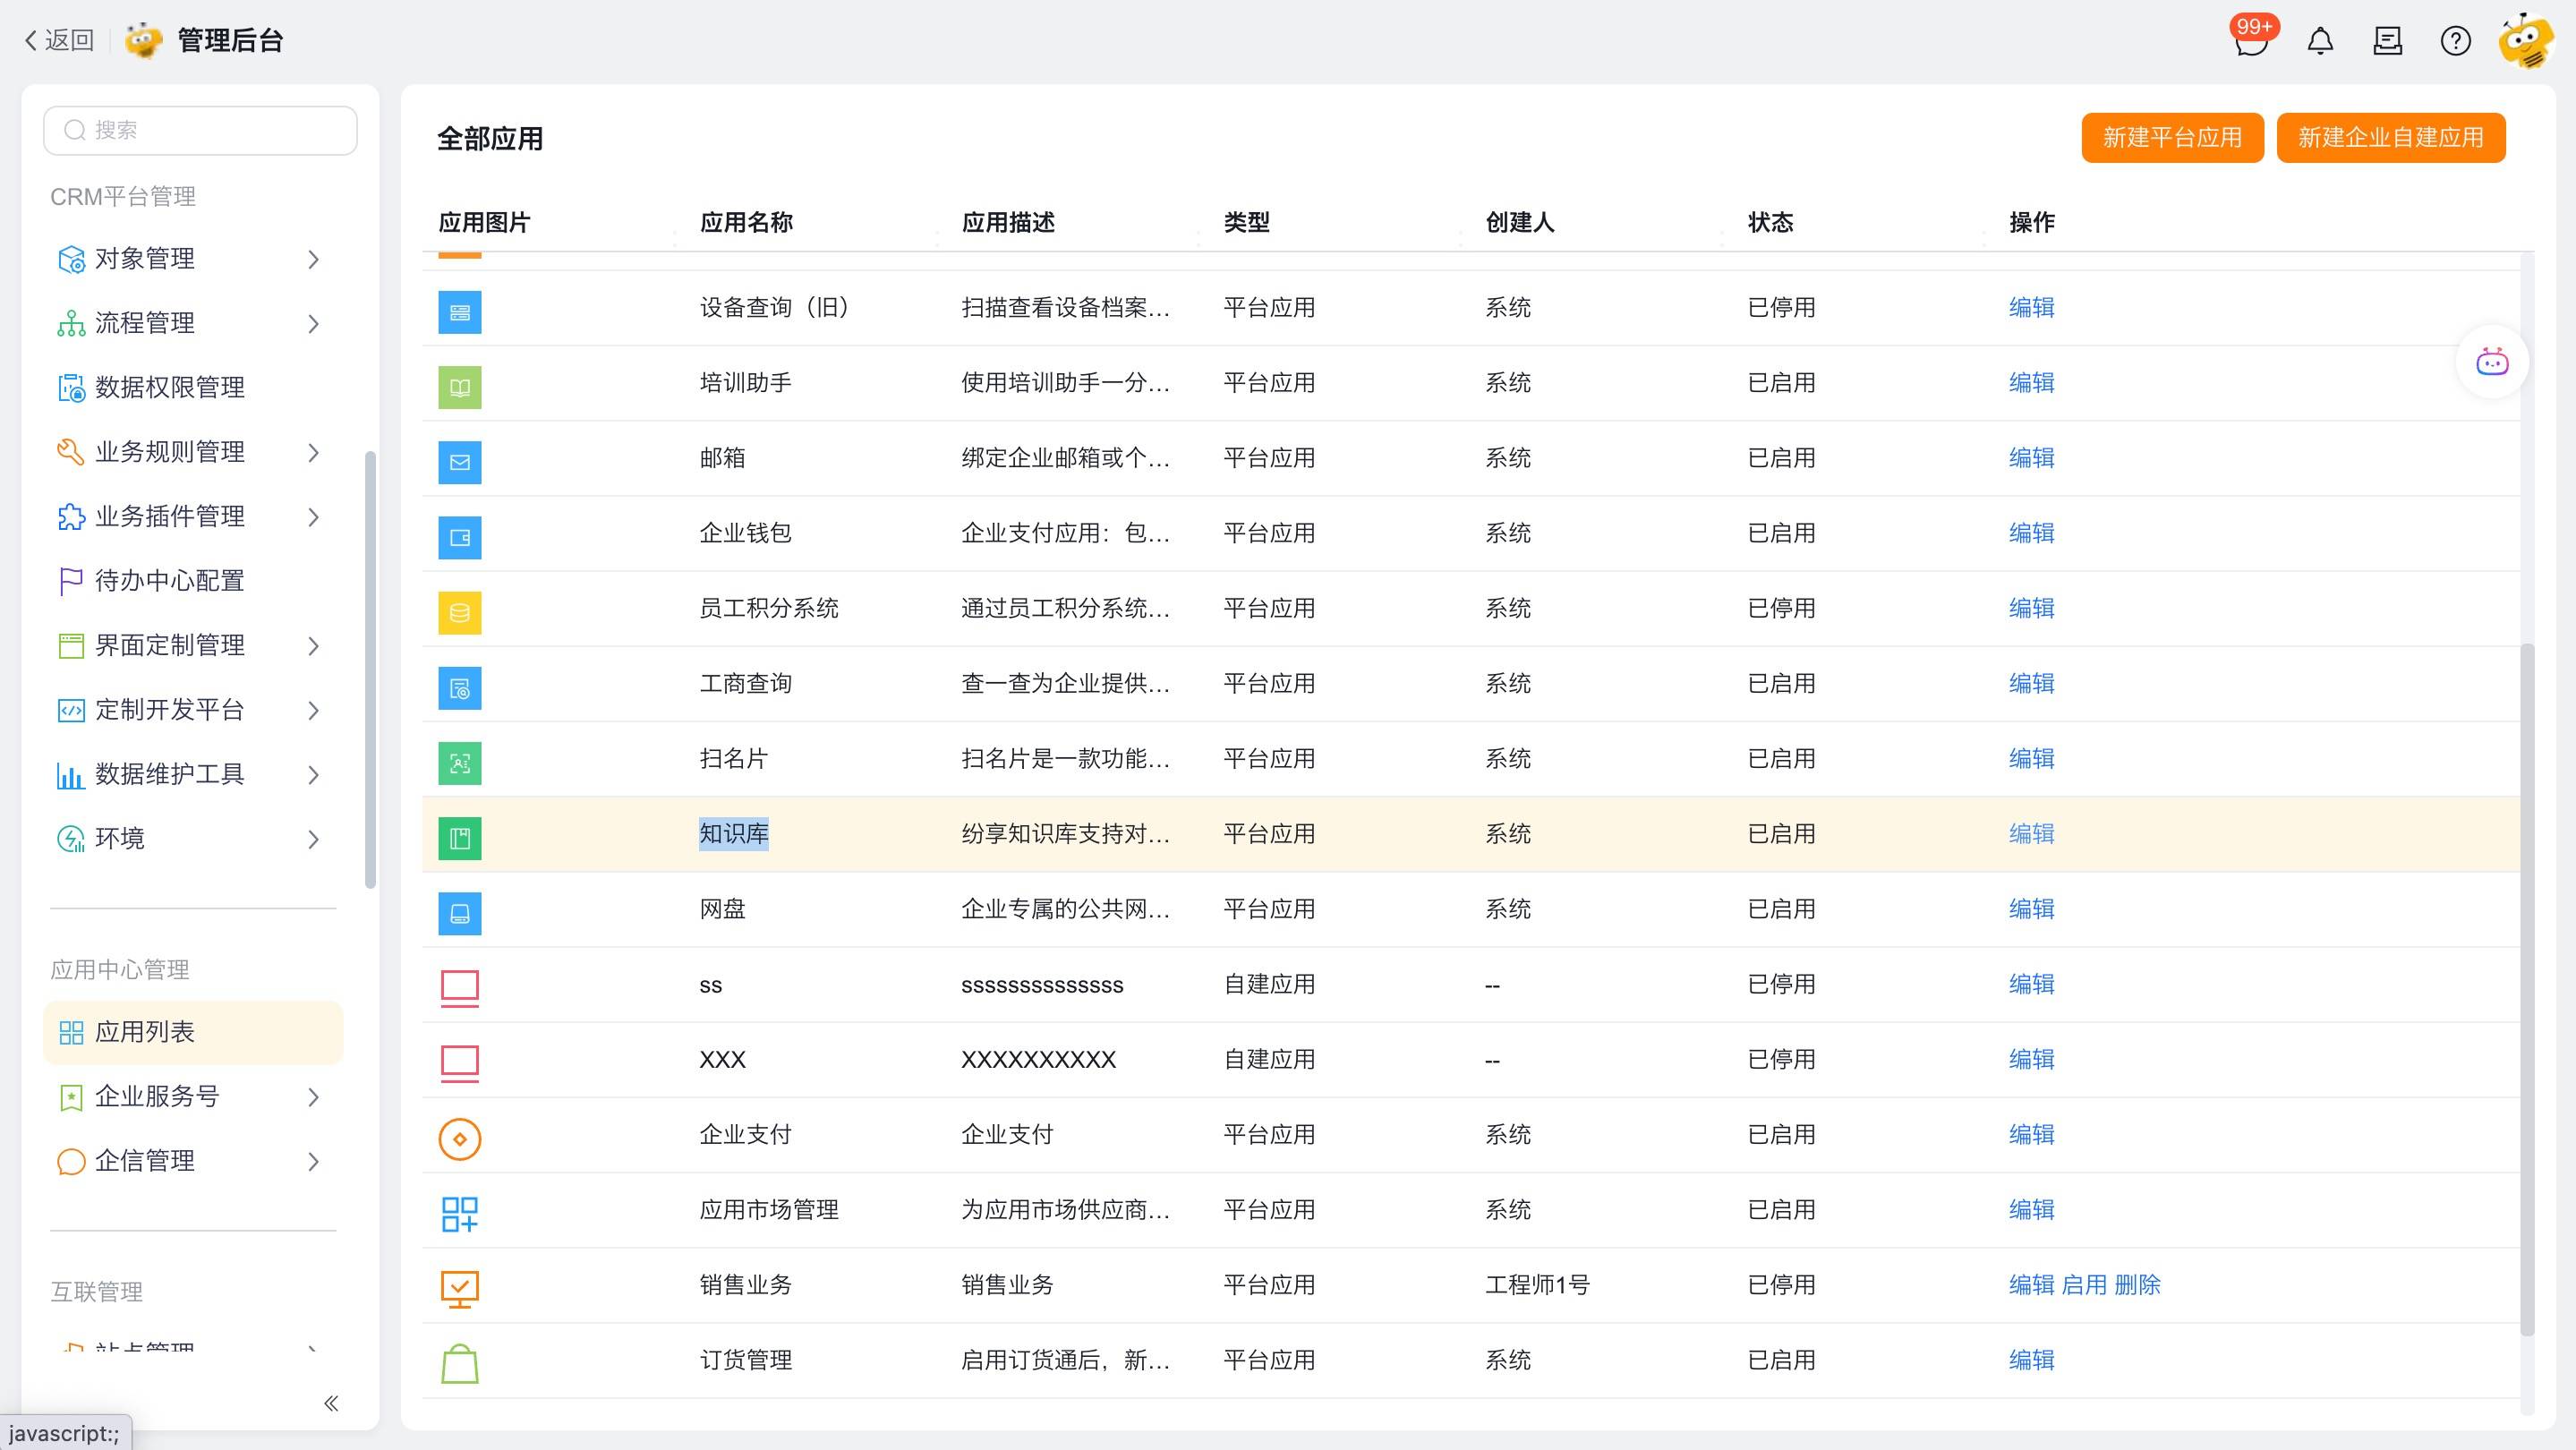
Task: Click the 应用市场管理 grid icon
Action: [x=460, y=1213]
